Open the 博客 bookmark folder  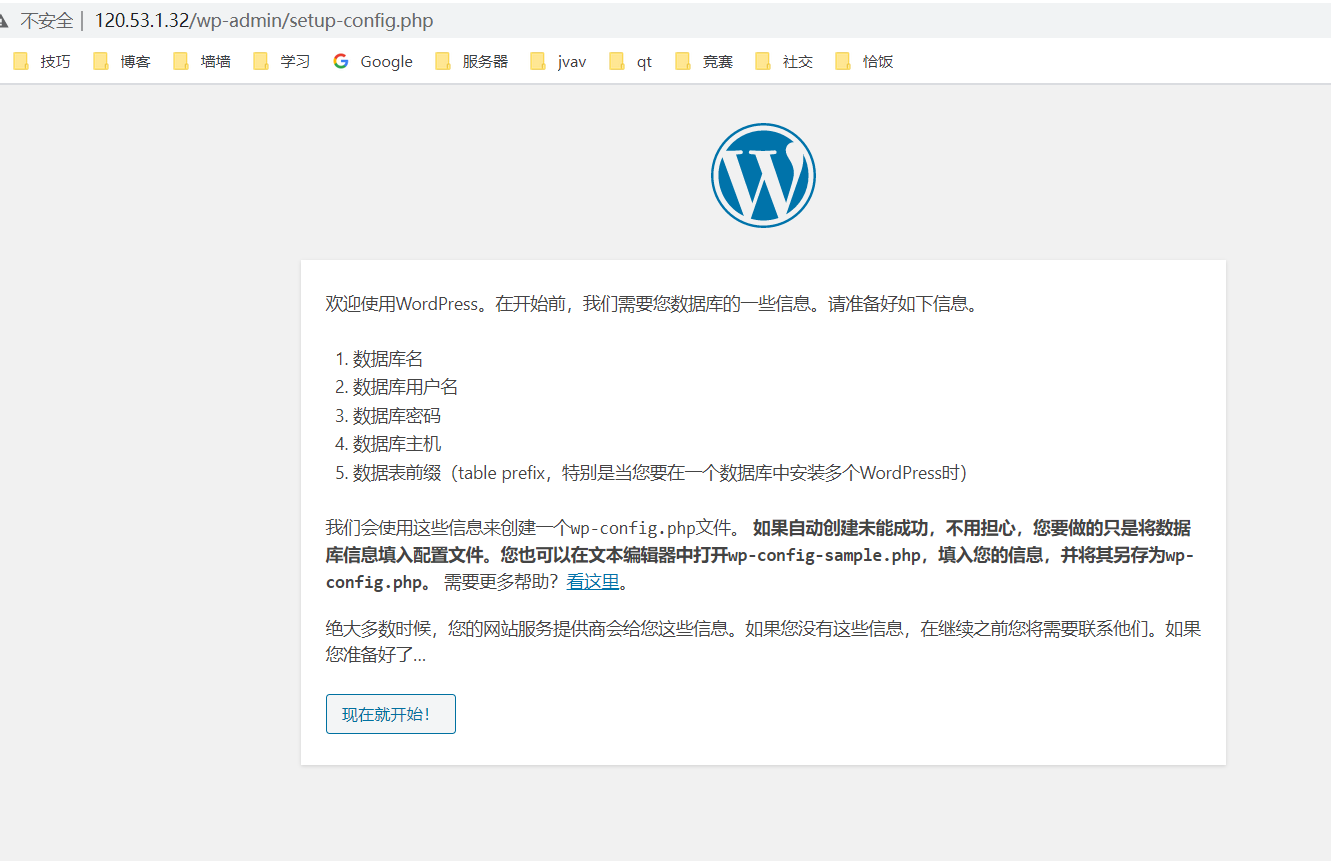122,61
